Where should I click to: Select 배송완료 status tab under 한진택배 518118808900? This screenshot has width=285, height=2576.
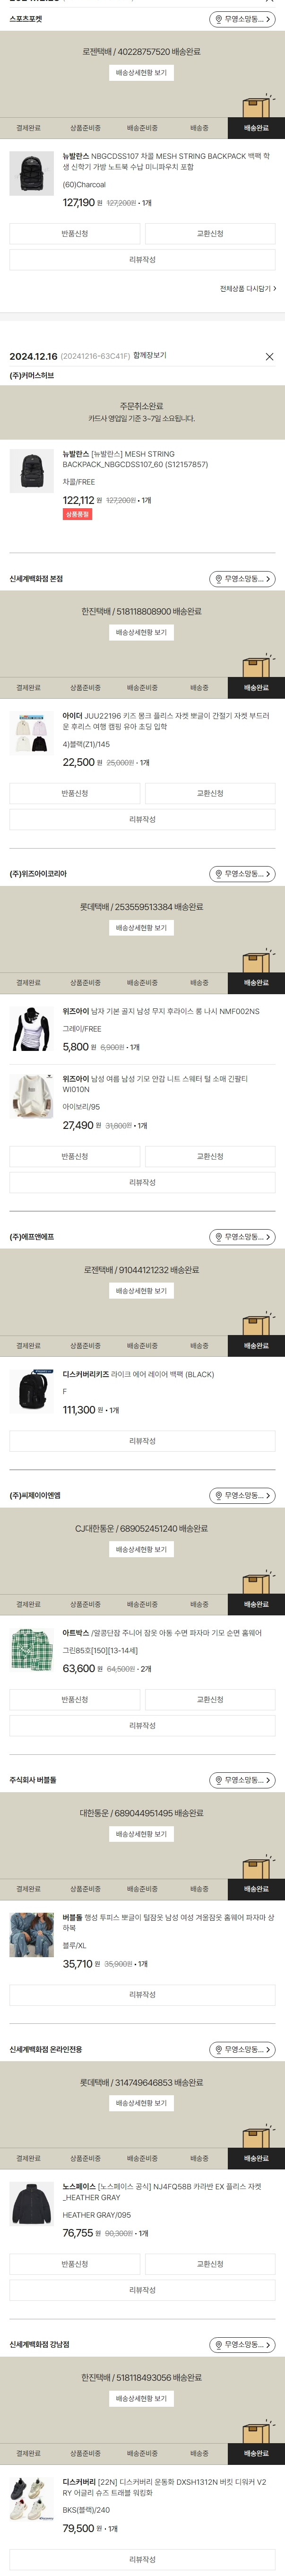point(256,688)
